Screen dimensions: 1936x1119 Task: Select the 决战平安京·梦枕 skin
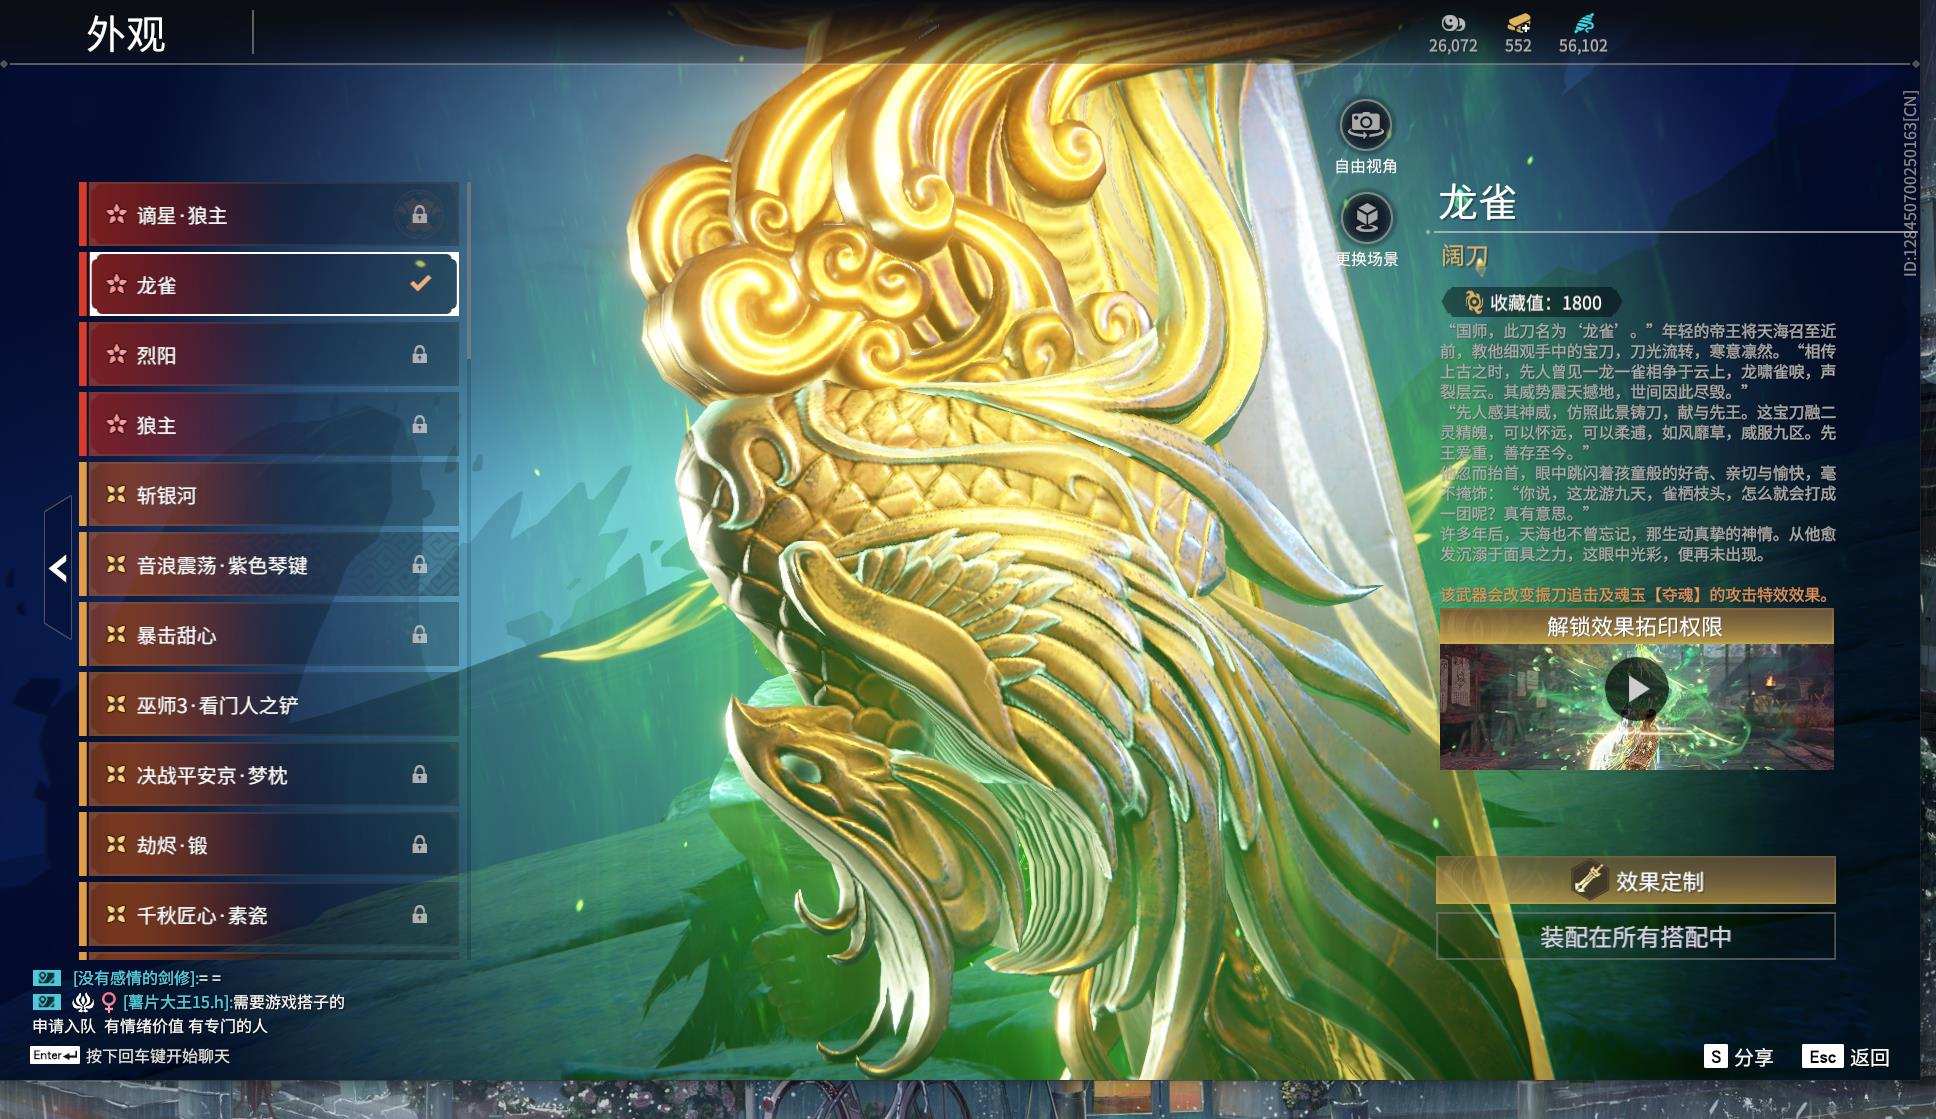269,774
